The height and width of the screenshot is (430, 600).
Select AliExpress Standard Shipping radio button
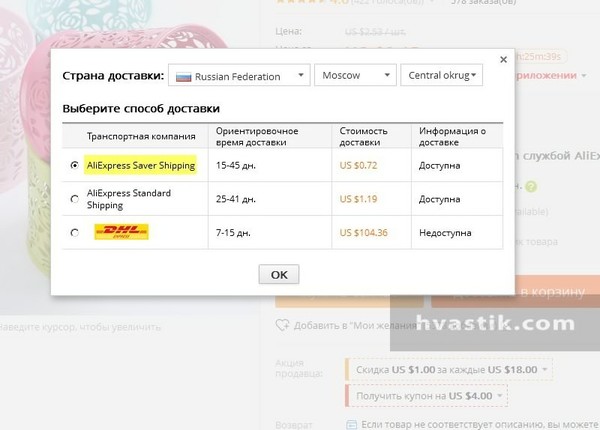point(75,199)
